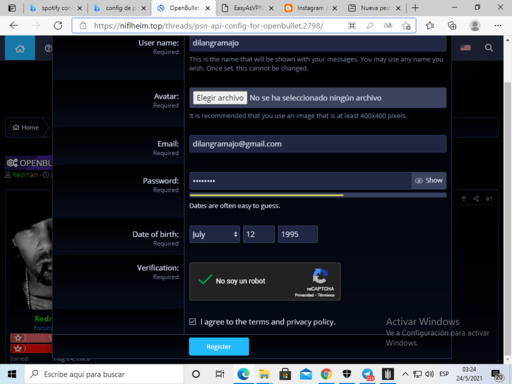Viewport: 512px width, 384px height.
Task: Click the password key icon in address bar
Action: 370,25
